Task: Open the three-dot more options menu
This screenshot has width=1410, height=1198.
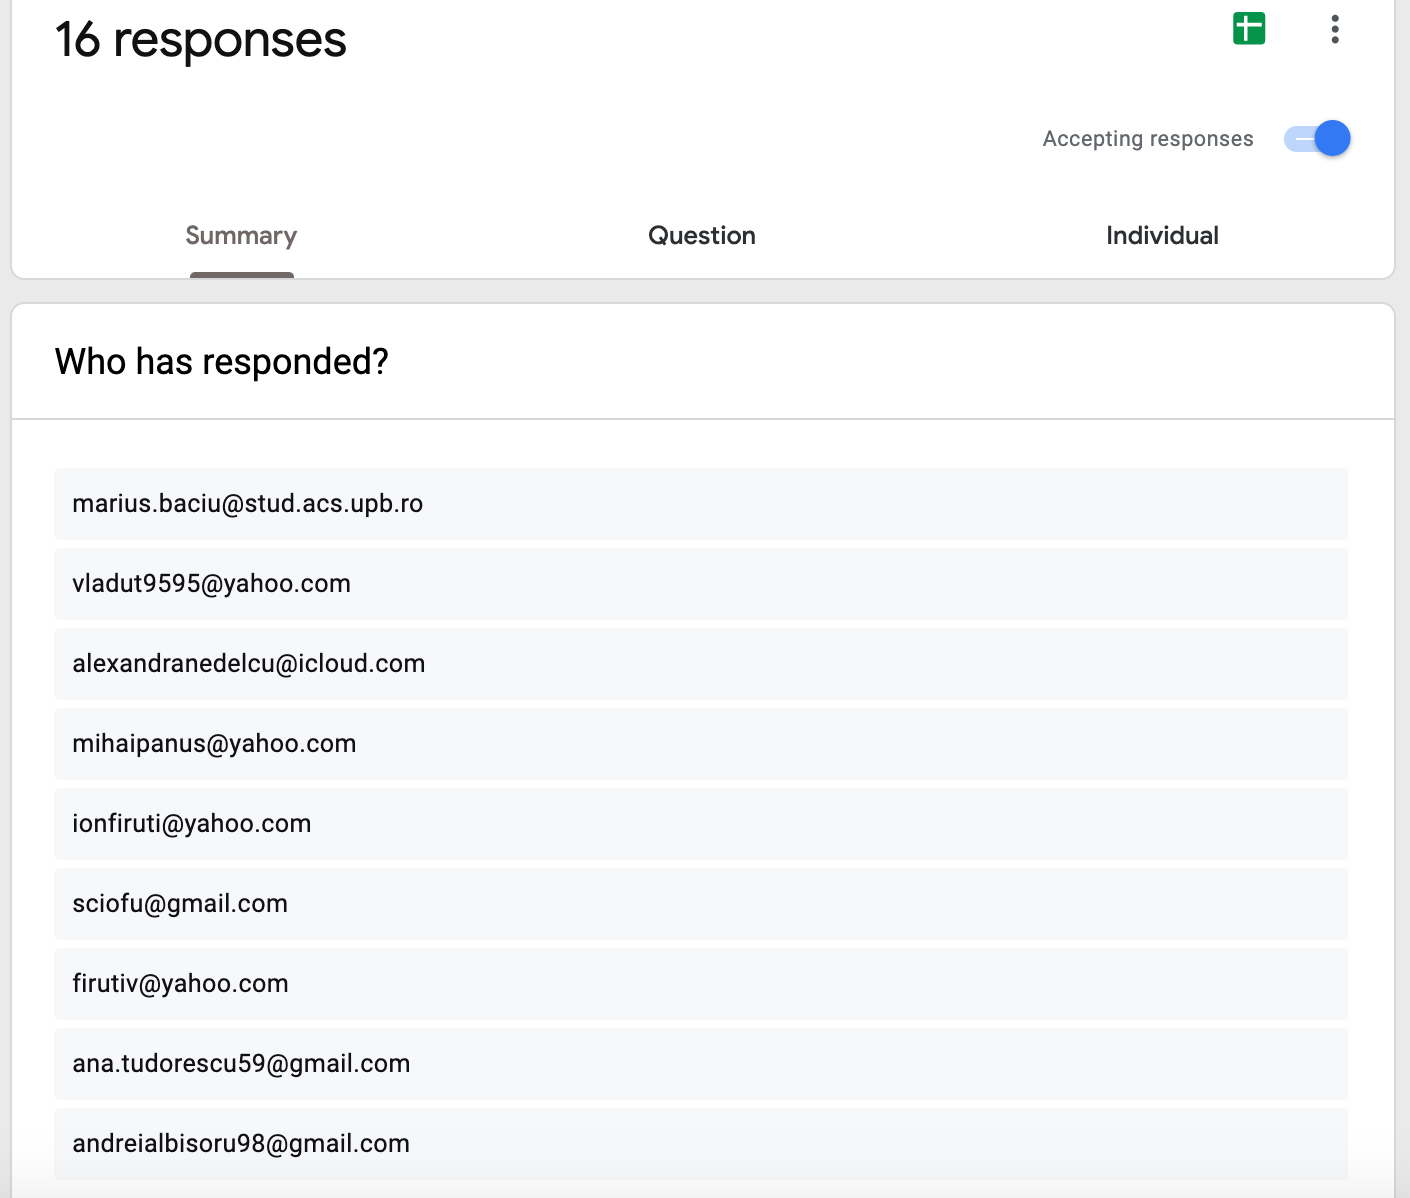Action: point(1335,29)
